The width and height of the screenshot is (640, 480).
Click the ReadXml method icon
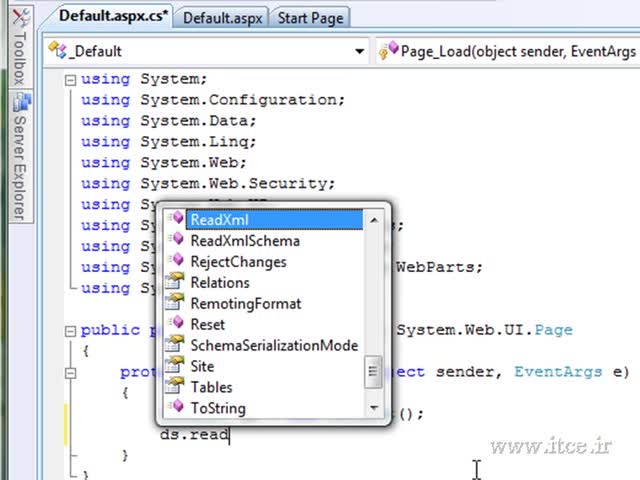pyautogui.click(x=176, y=218)
